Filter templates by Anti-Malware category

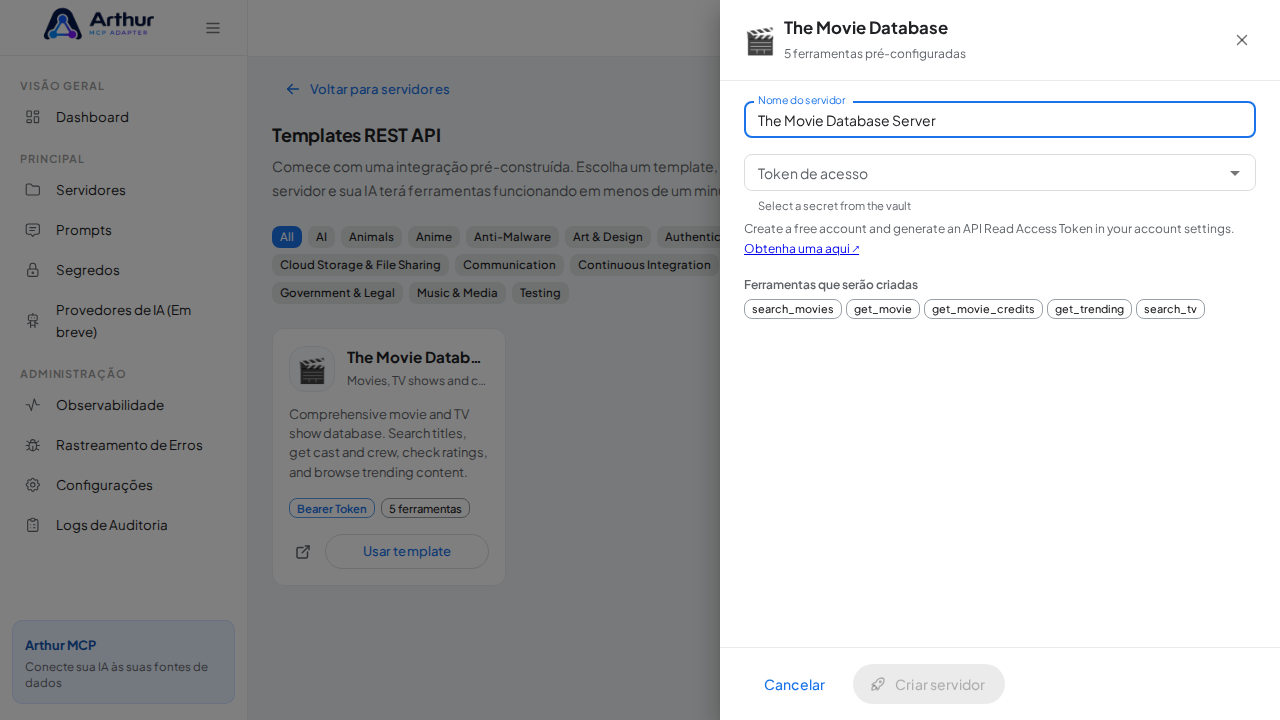coord(512,237)
